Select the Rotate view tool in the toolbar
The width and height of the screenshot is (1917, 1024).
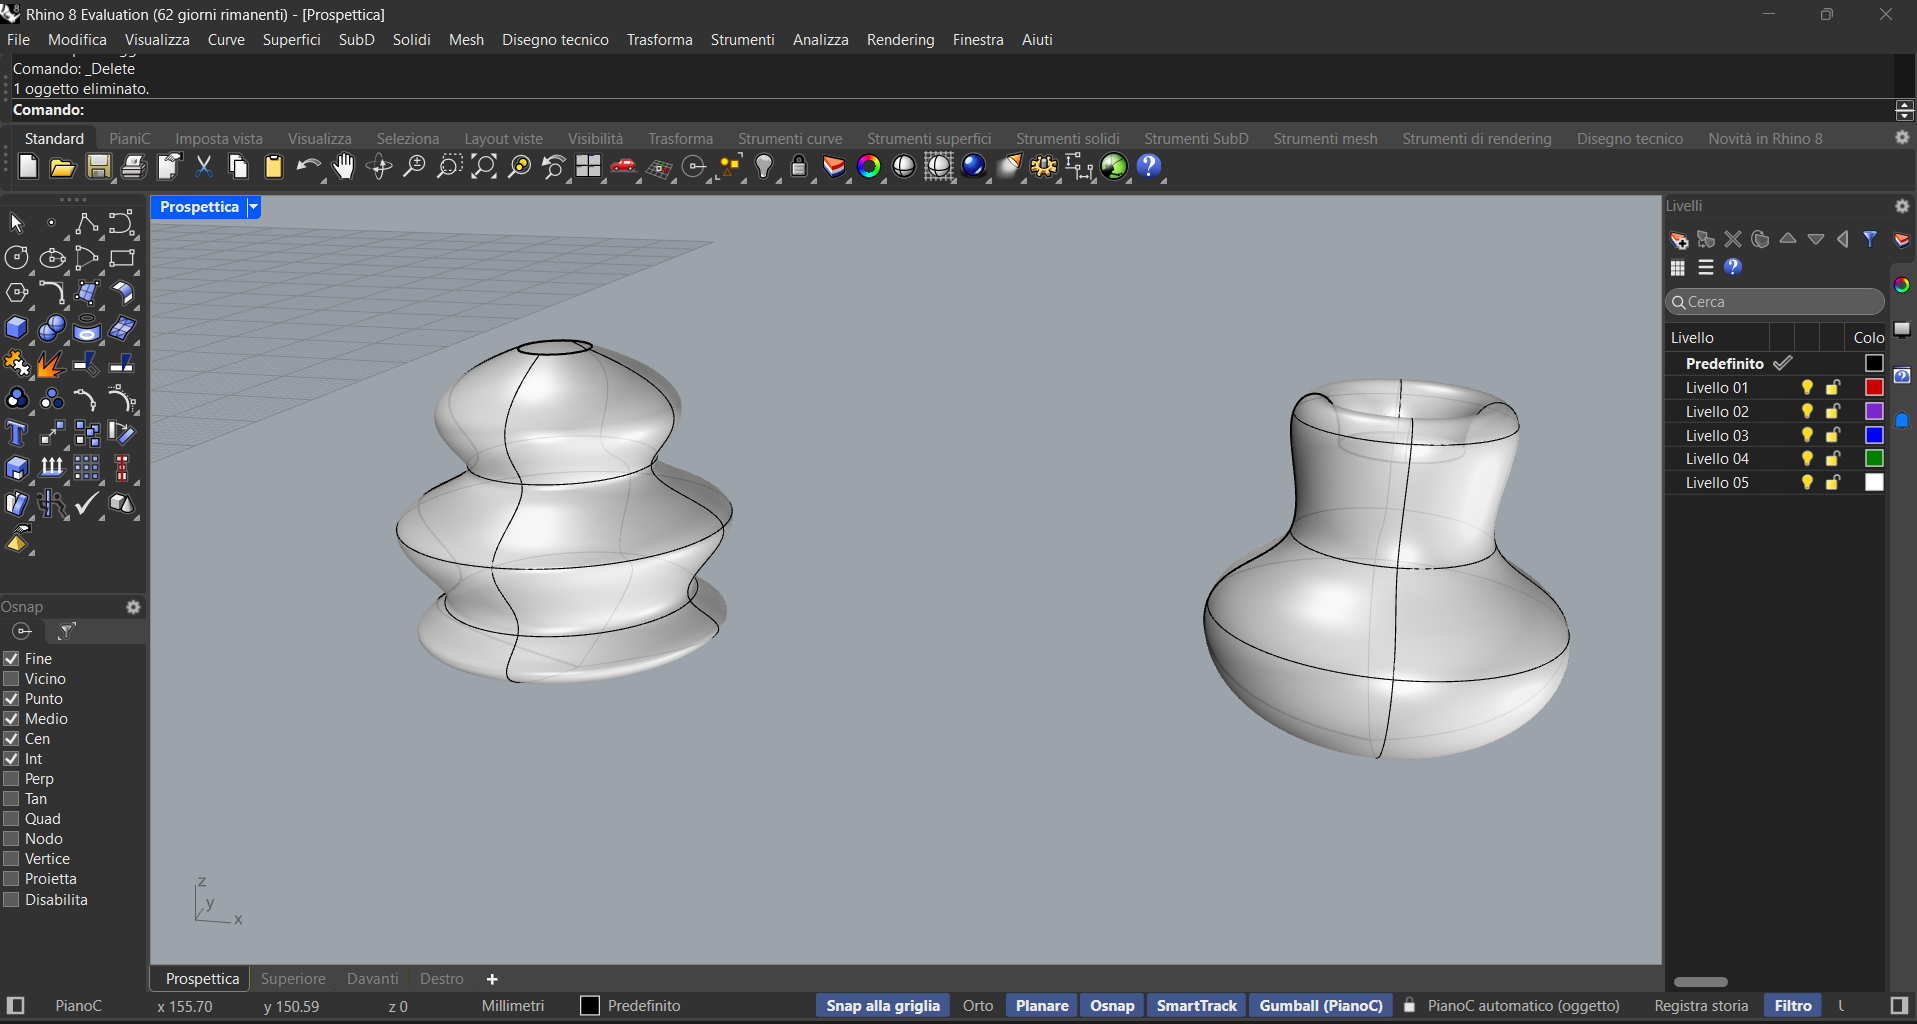[379, 167]
